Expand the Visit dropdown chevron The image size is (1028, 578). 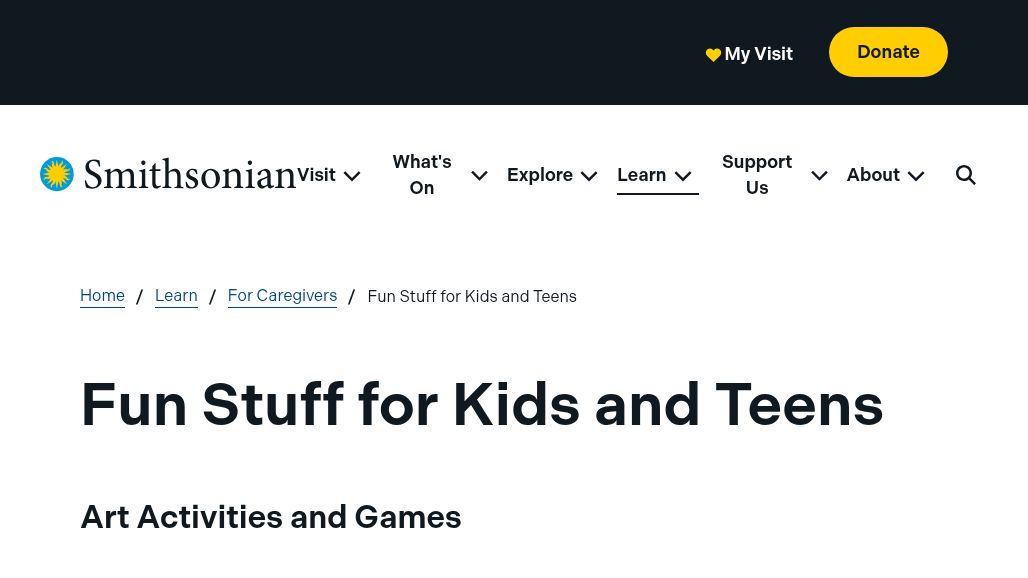[351, 176]
